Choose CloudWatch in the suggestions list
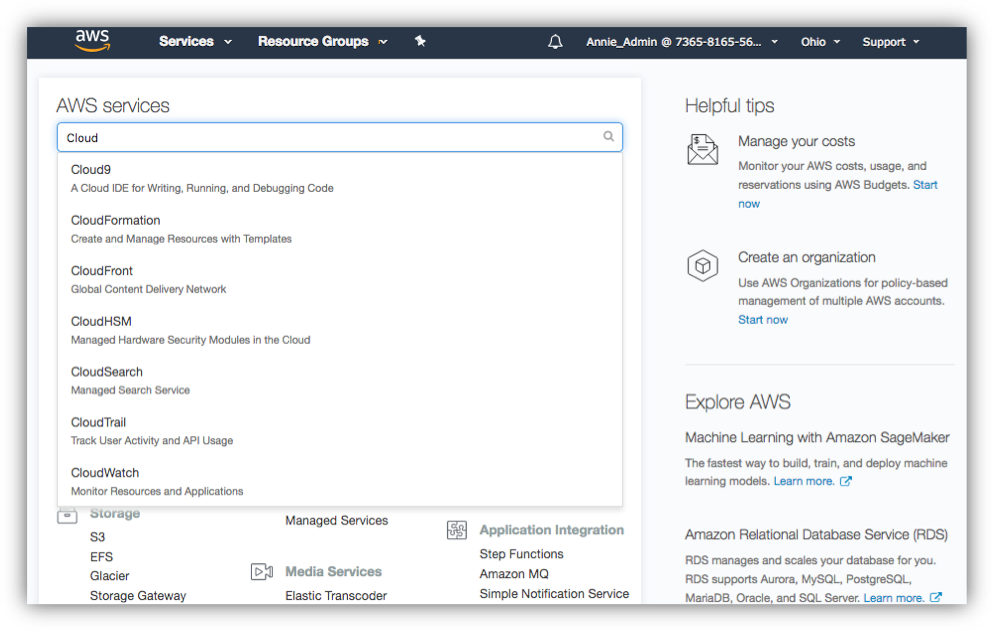Screen dimensions: 993x631 339,481
